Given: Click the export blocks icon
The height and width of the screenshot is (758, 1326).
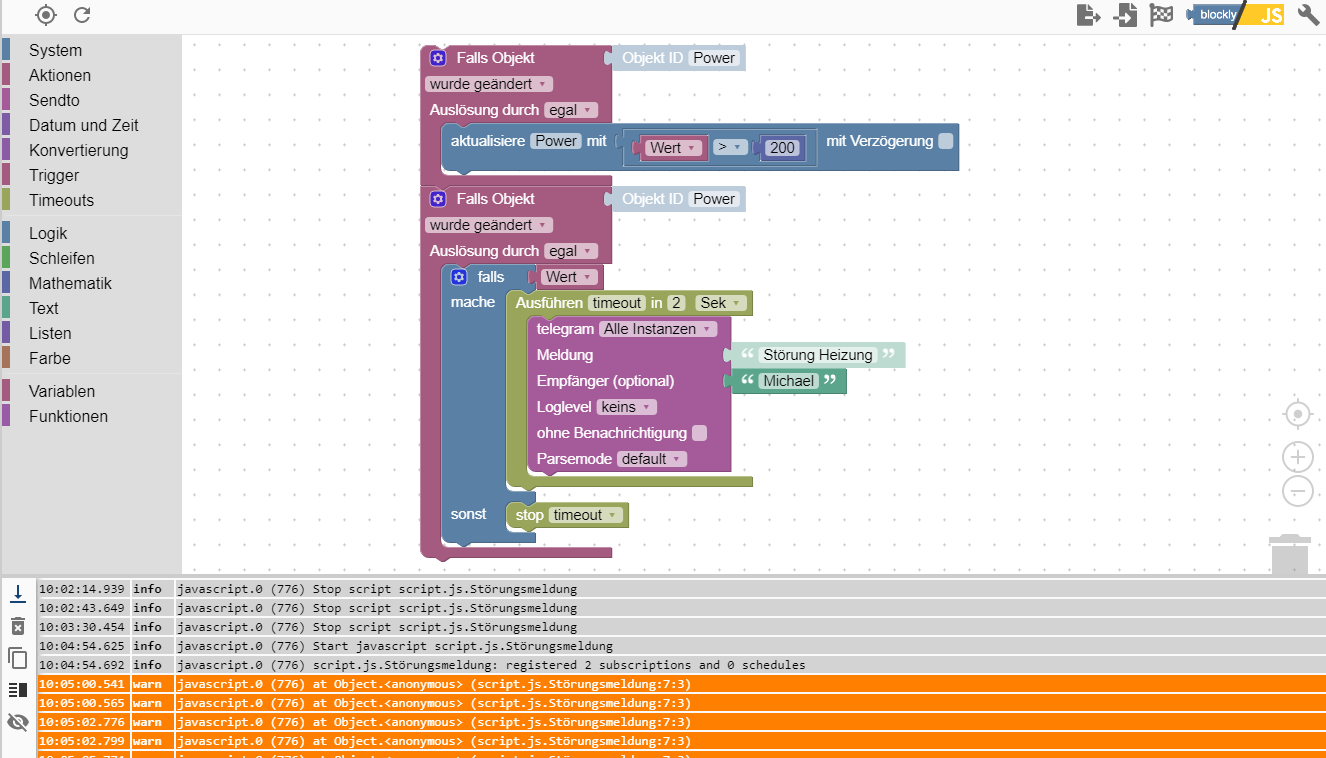Looking at the screenshot, I should (1088, 15).
